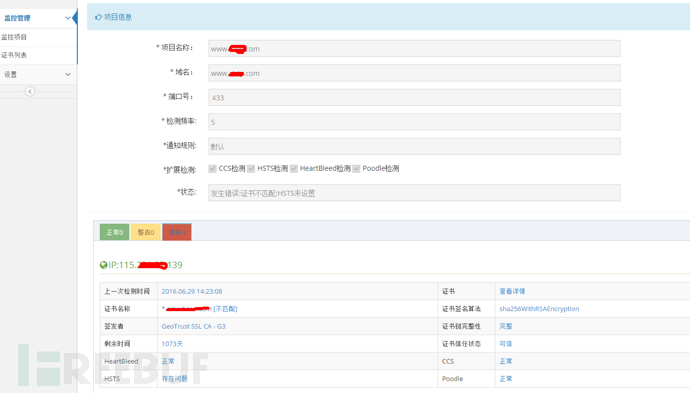Viewport: 690px width, 393px height.
Task: Click the 项目信息 panel heading
Action: click(118, 17)
